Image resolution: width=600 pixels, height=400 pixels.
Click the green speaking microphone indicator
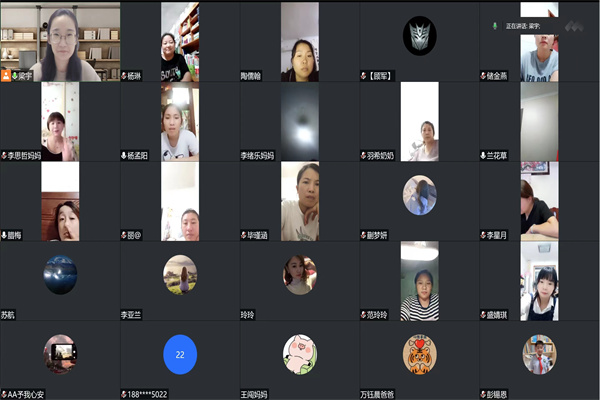[x=494, y=26]
